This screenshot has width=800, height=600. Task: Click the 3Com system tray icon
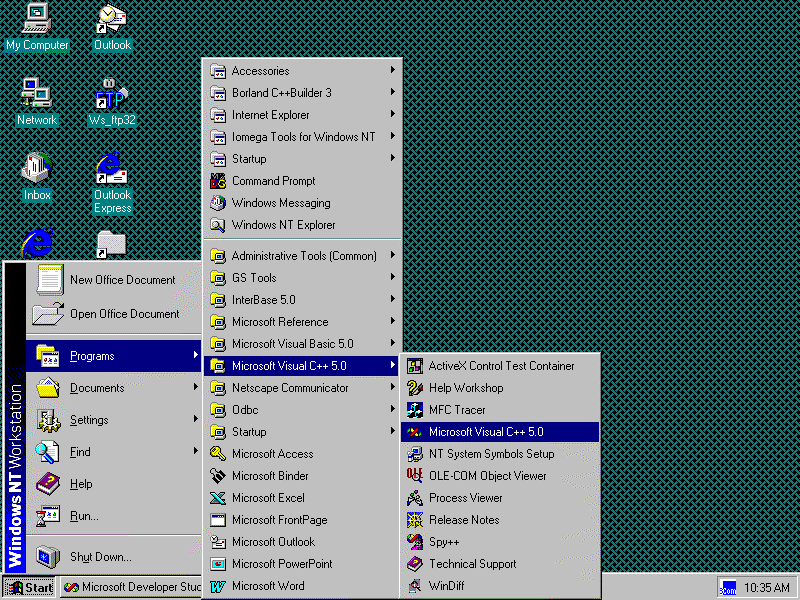(x=728, y=588)
